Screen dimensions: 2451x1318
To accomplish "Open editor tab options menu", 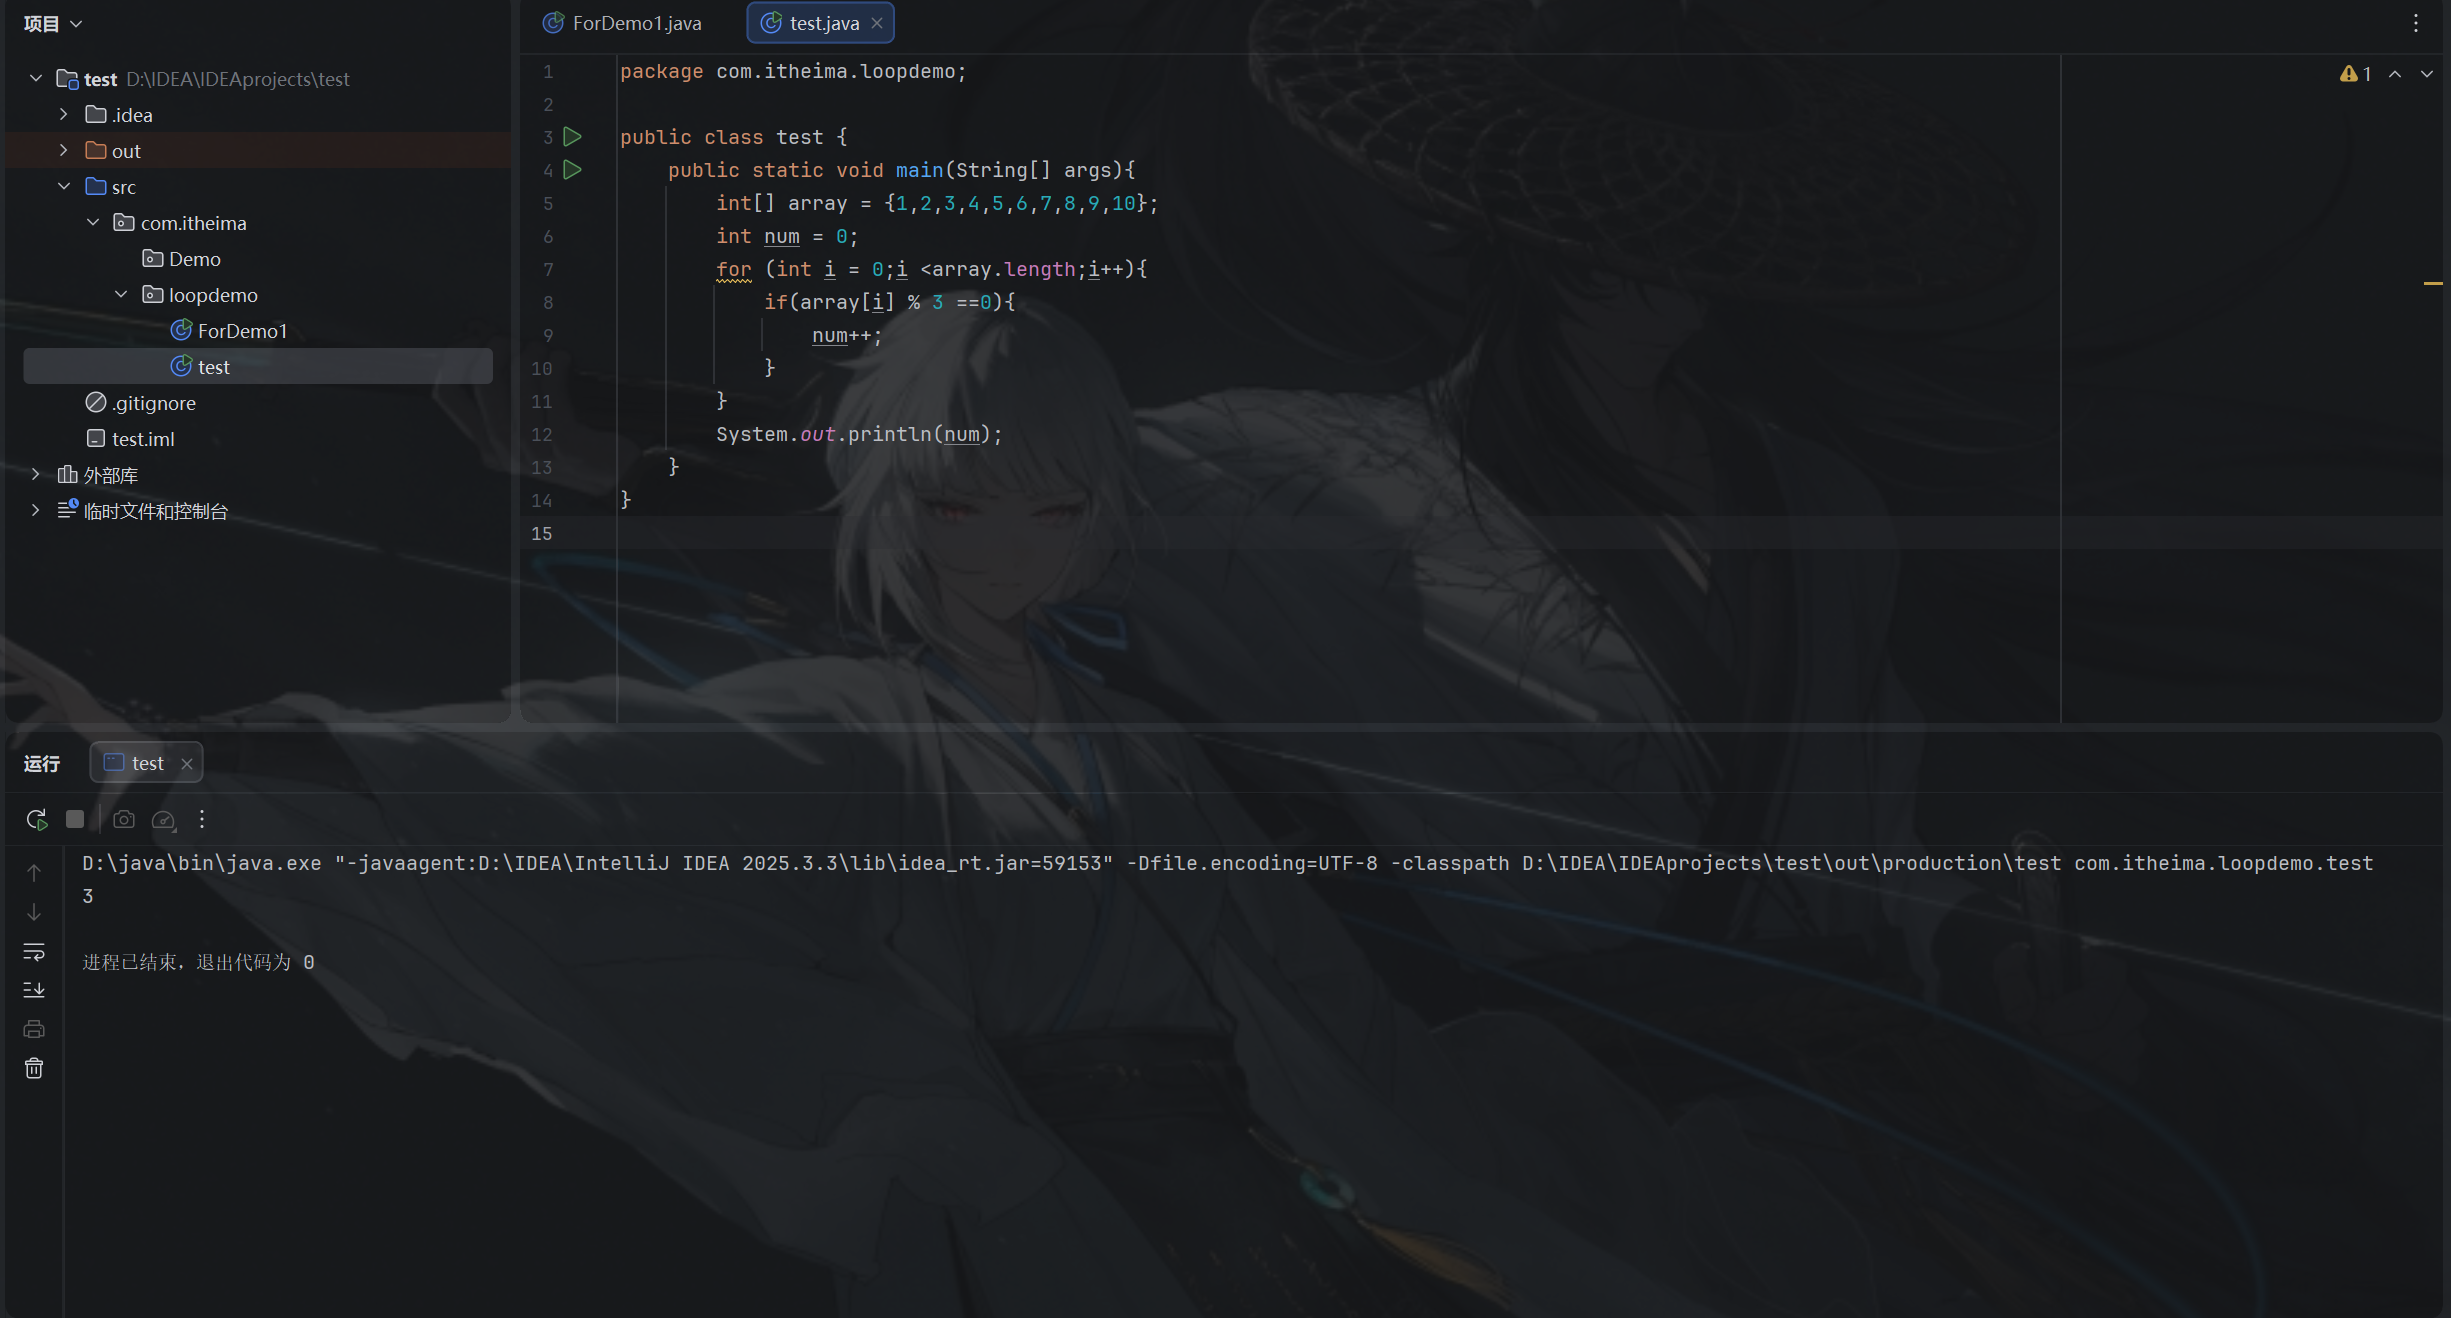I will coord(2416,23).
